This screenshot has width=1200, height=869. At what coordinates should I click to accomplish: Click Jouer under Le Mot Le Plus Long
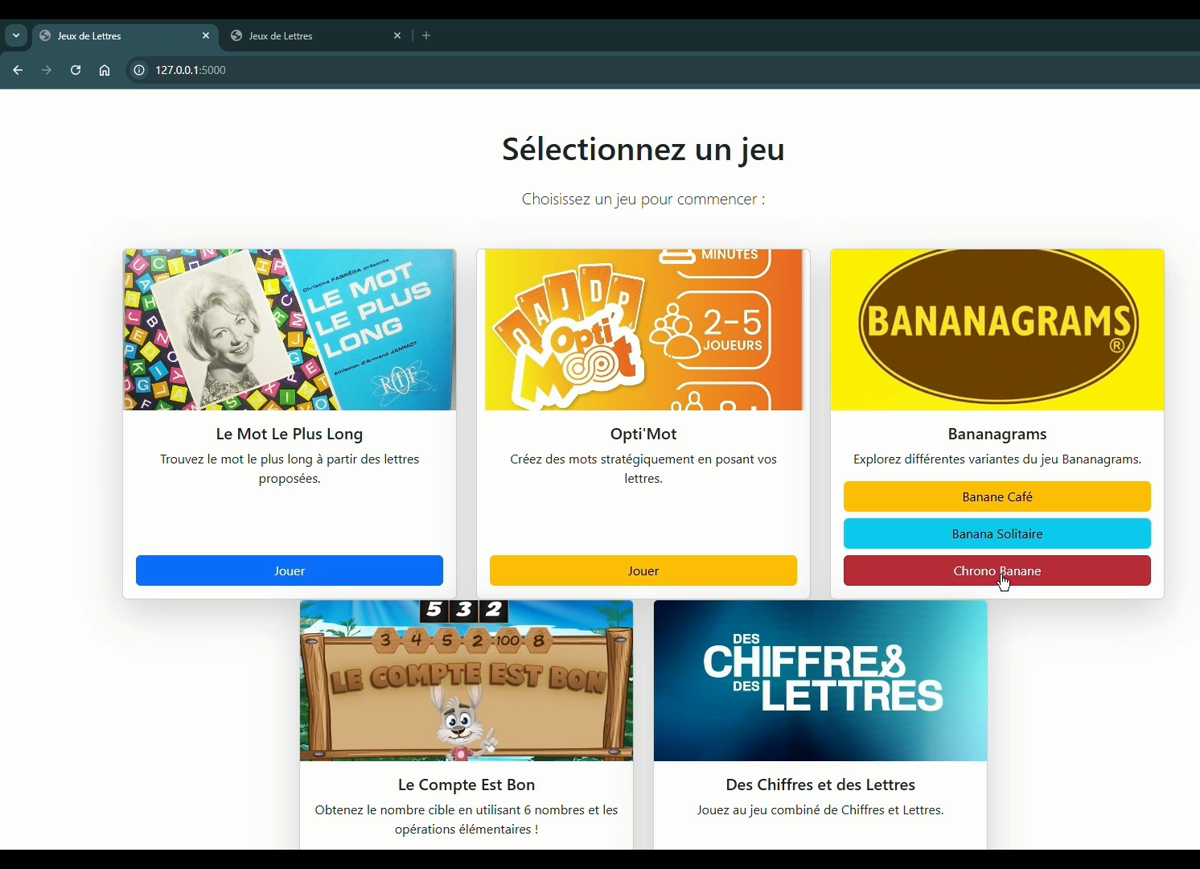290,571
